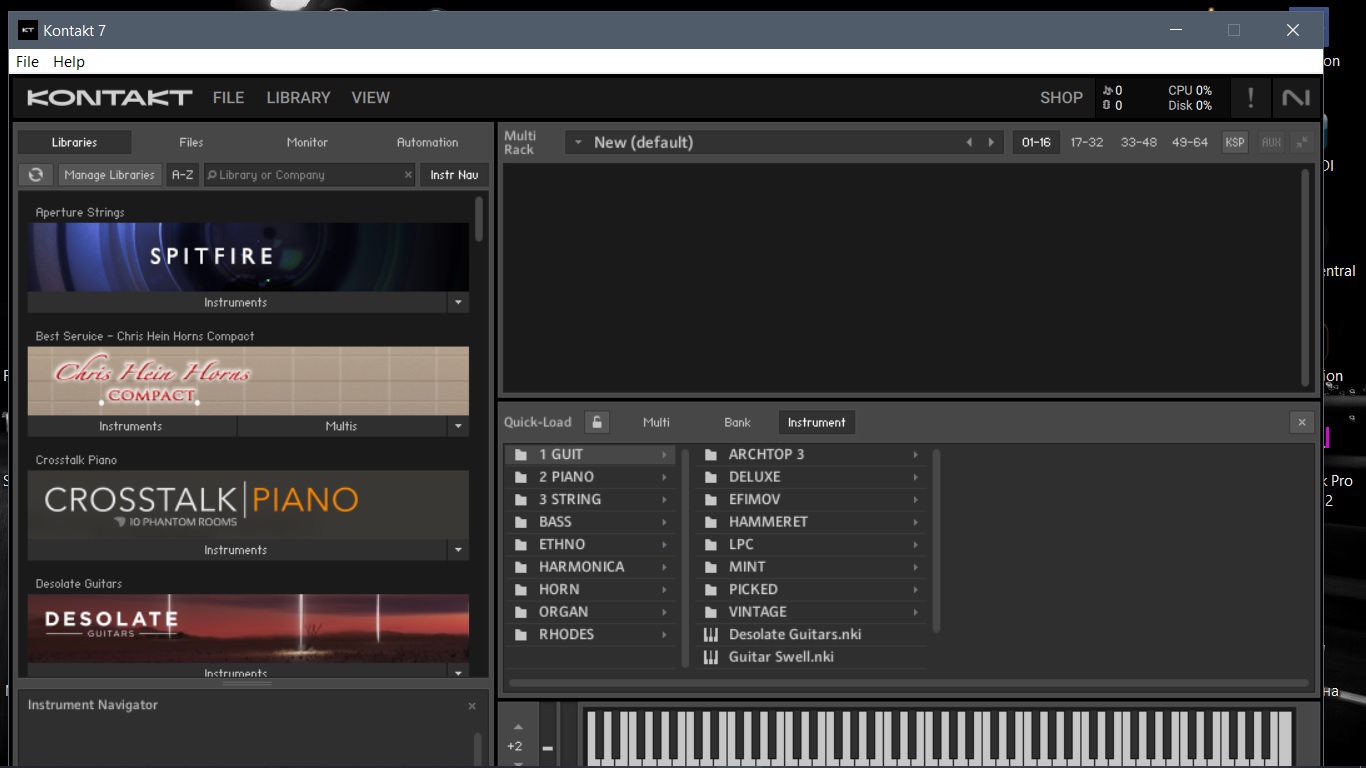Minimize rack view with the inward arrows icon

pyautogui.click(x=1301, y=142)
